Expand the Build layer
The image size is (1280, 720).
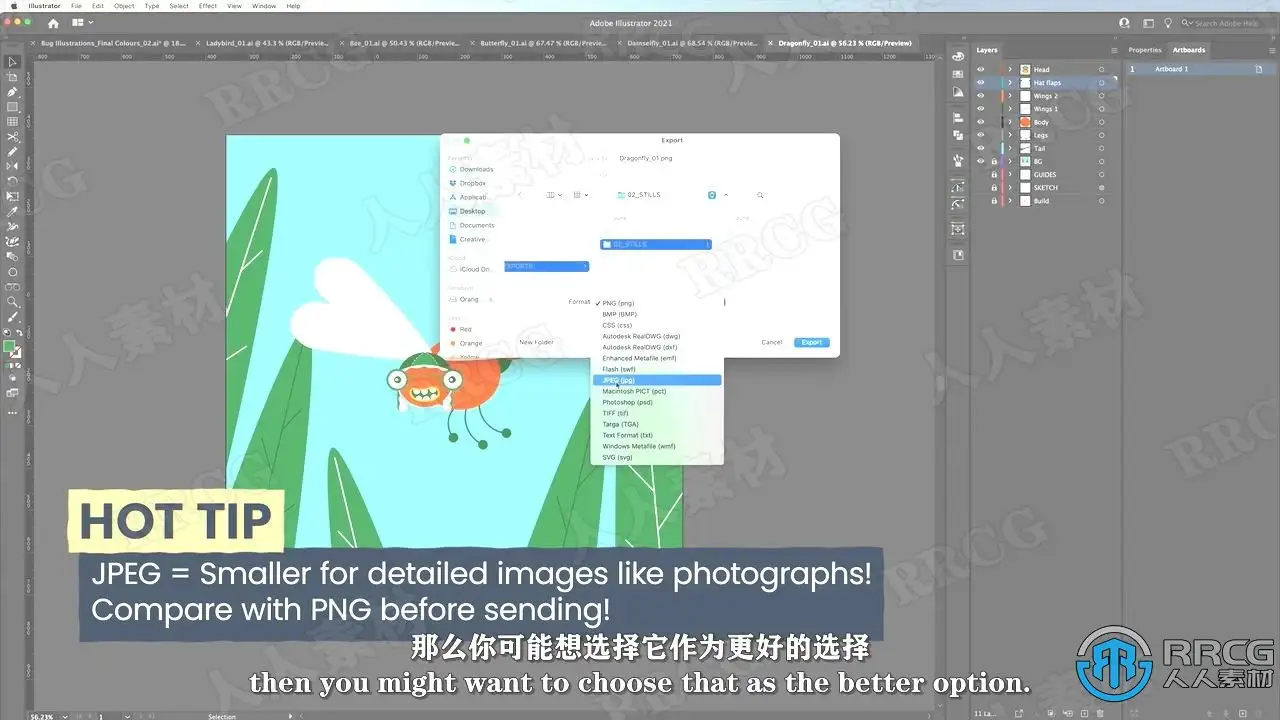(x=1010, y=200)
